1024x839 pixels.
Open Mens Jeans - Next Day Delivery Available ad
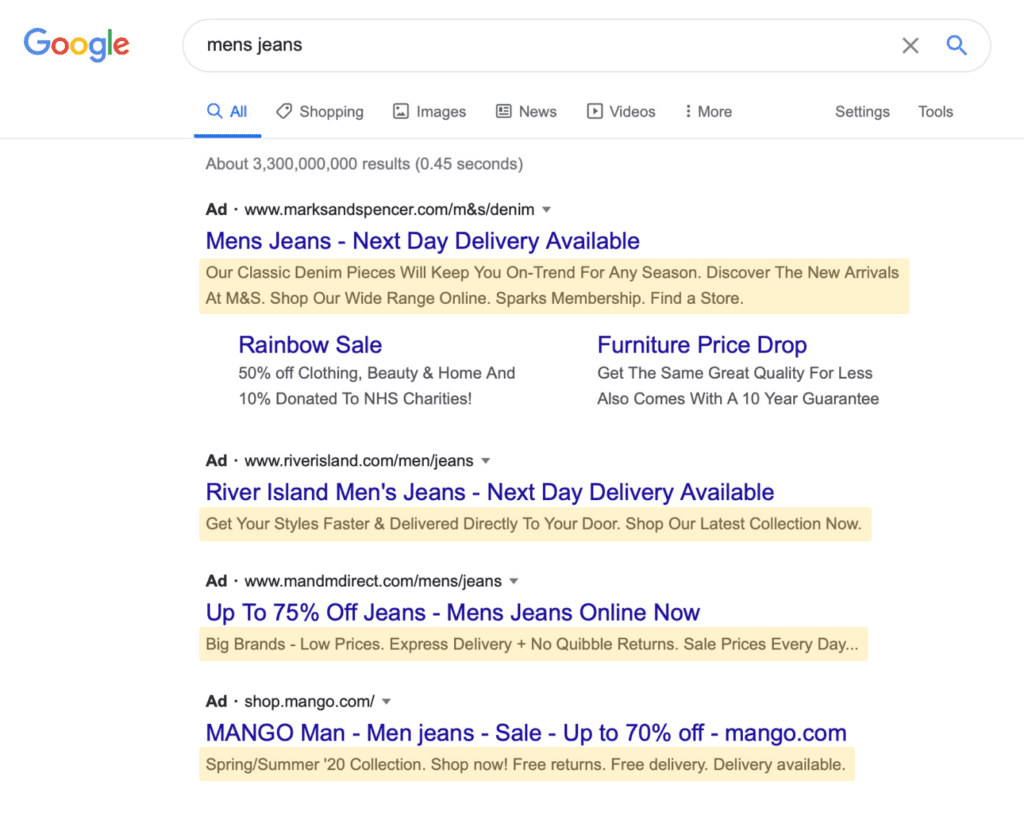[423, 241]
